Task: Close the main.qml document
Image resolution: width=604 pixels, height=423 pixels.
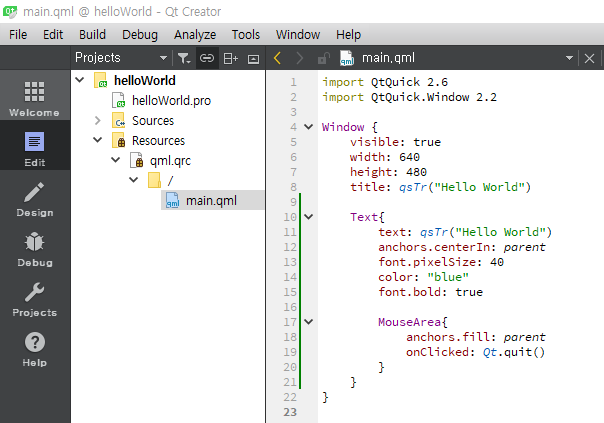Action: coord(590,58)
